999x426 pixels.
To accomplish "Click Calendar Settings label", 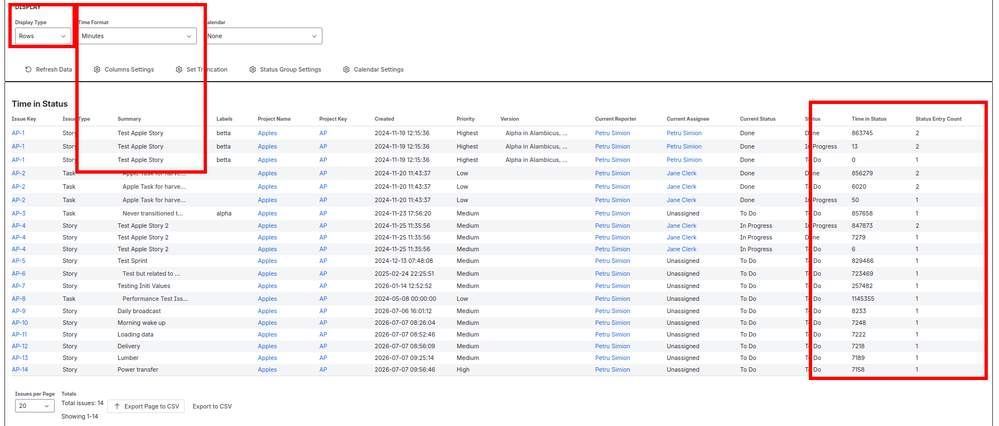I will coord(378,69).
